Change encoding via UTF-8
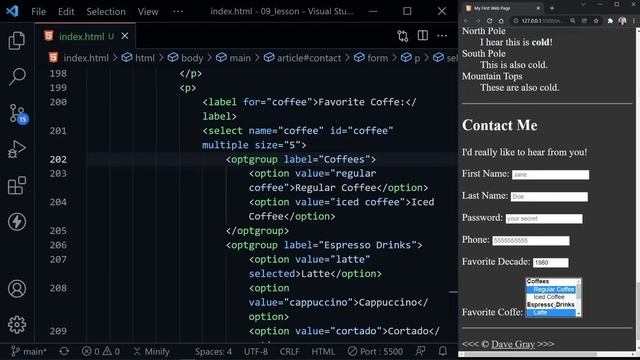 (256, 351)
